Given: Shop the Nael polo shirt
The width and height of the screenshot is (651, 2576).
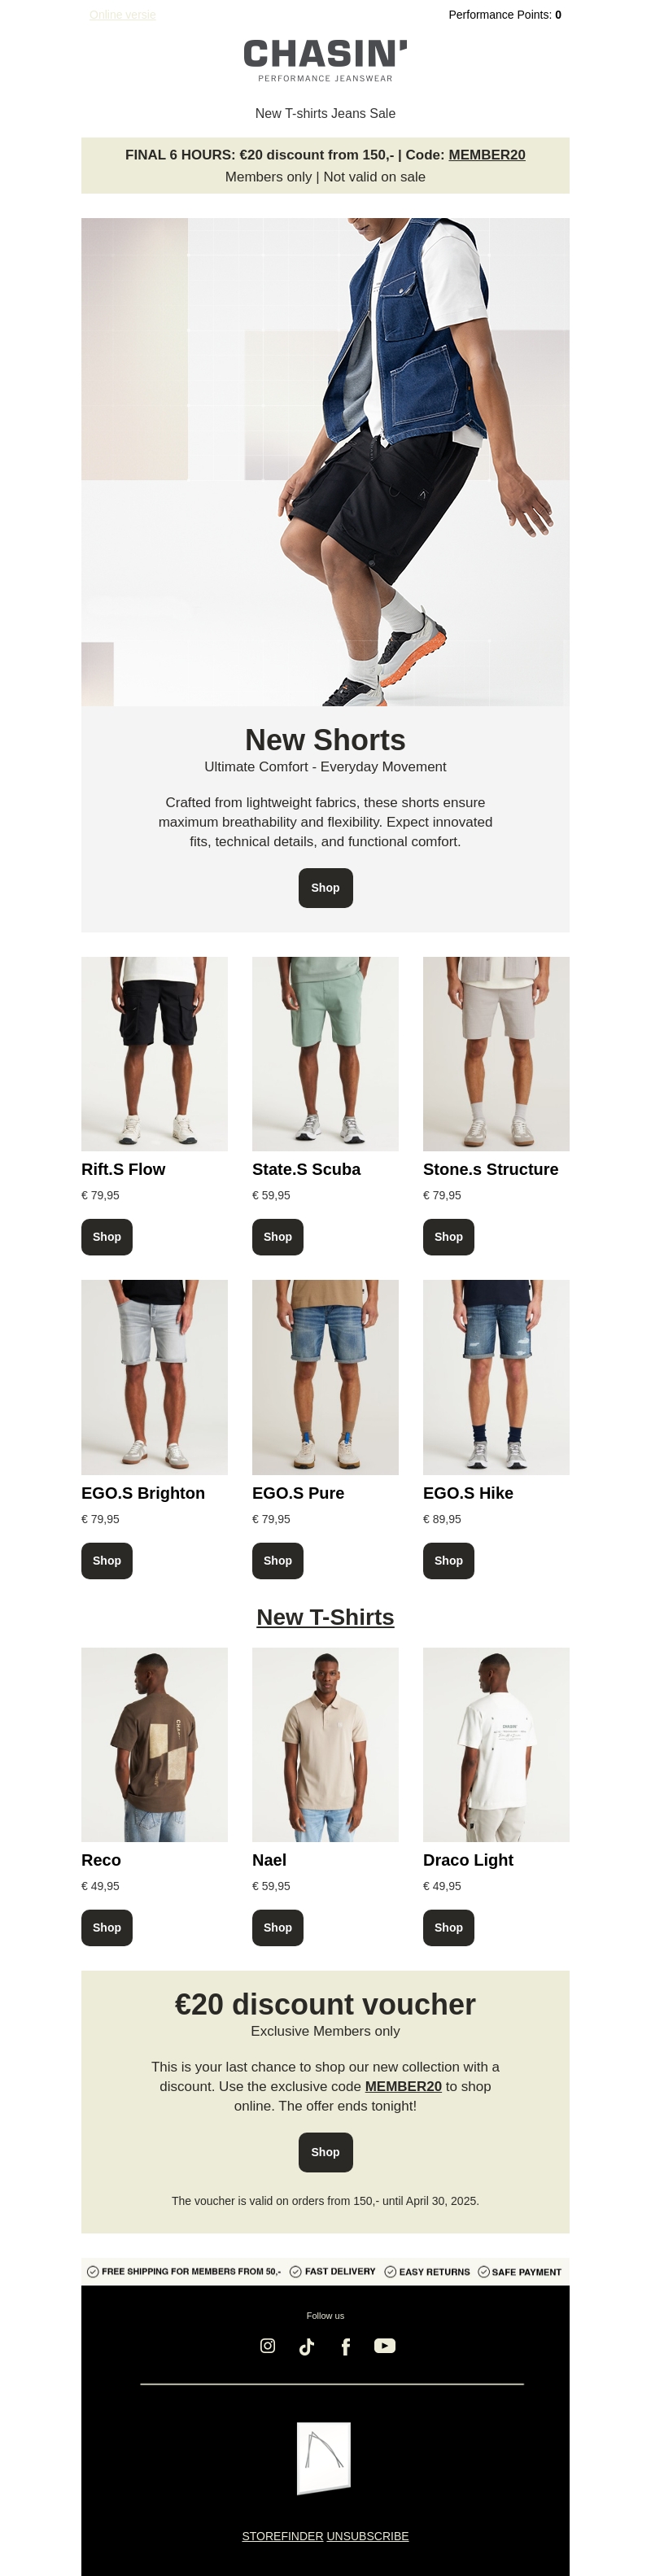Looking at the screenshot, I should click(x=277, y=1927).
